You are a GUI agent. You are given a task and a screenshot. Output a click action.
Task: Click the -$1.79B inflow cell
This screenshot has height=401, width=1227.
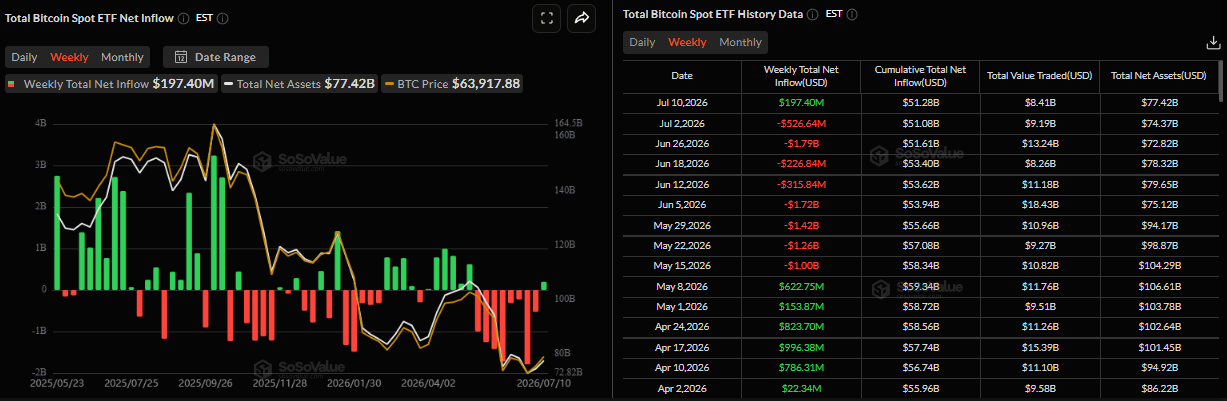click(x=800, y=143)
